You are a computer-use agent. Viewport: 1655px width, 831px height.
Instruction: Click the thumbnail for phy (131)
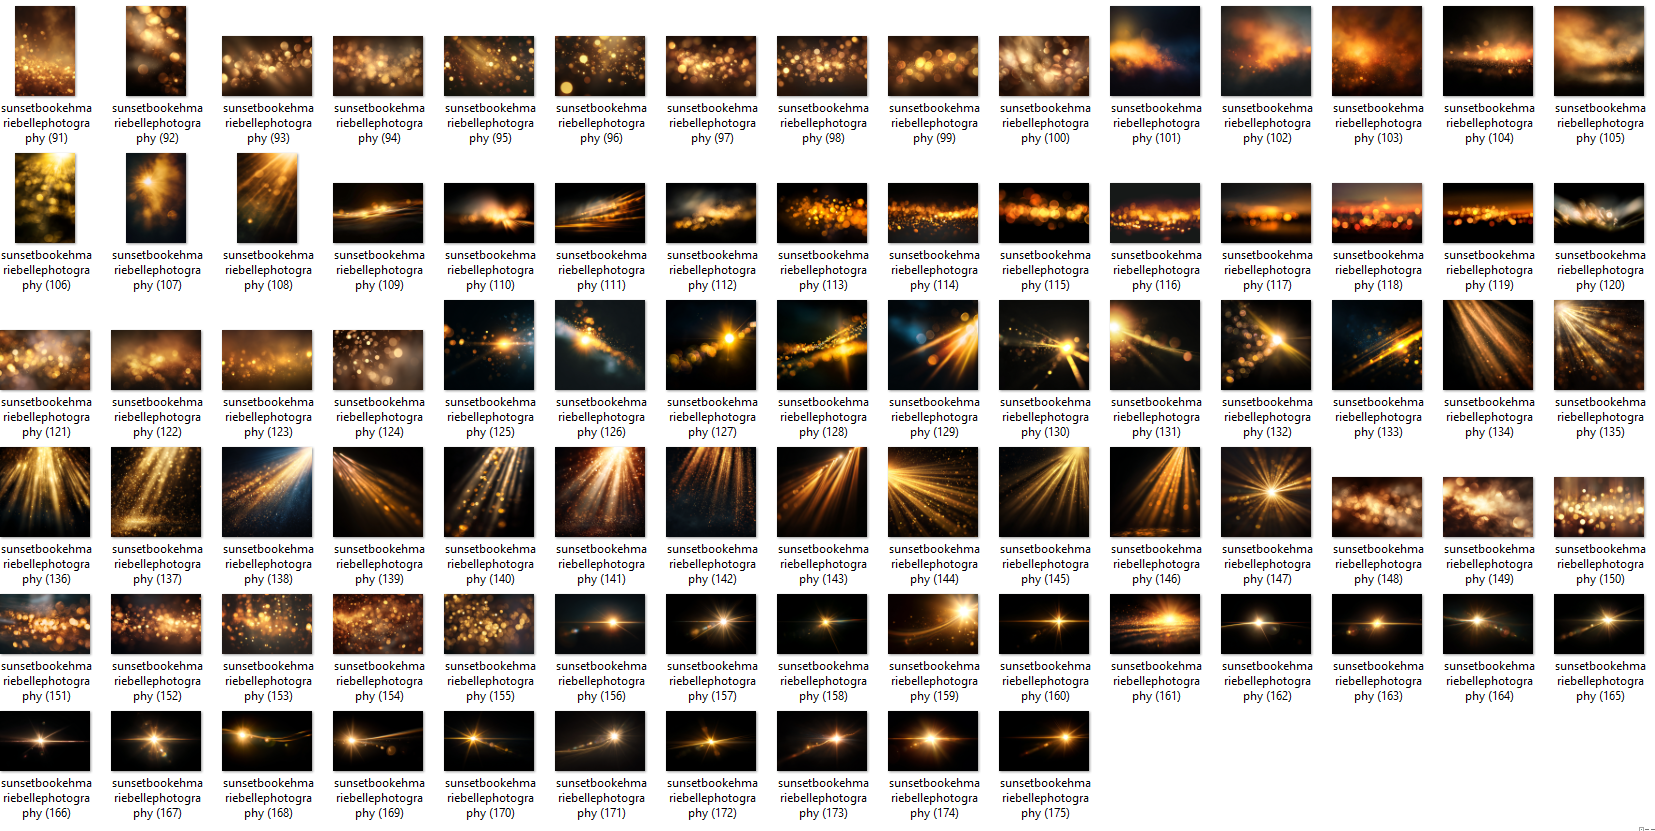click(1155, 345)
